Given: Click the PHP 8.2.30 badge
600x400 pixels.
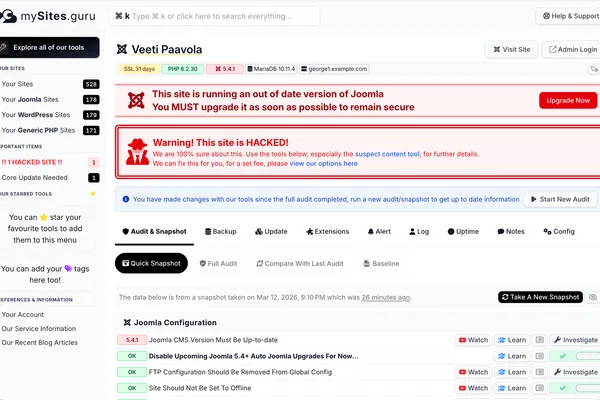Looking at the screenshot, I should click(x=183, y=69).
